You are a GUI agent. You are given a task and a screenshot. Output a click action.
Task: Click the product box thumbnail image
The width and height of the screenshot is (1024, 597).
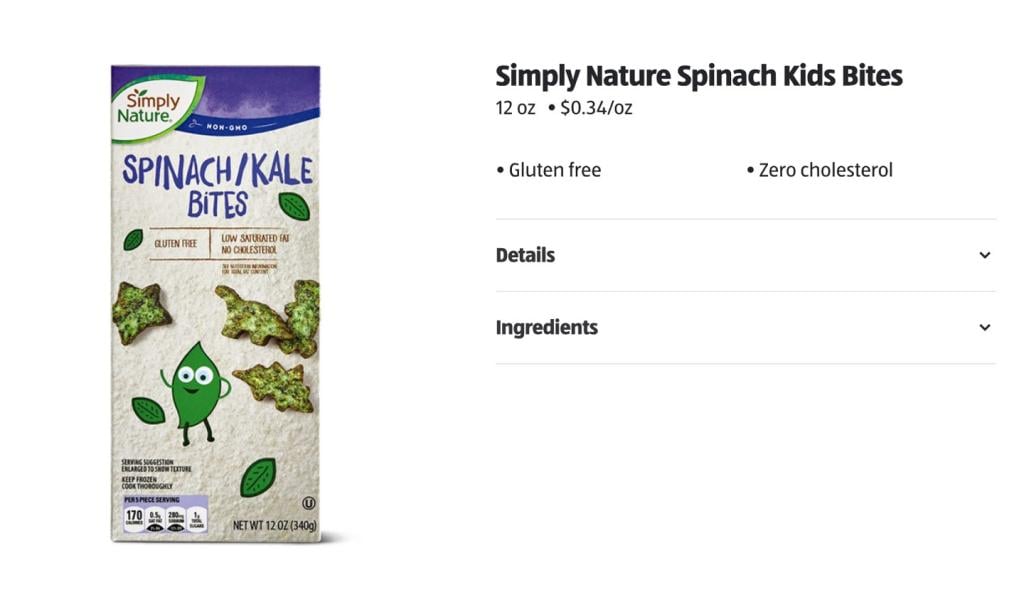point(215,300)
